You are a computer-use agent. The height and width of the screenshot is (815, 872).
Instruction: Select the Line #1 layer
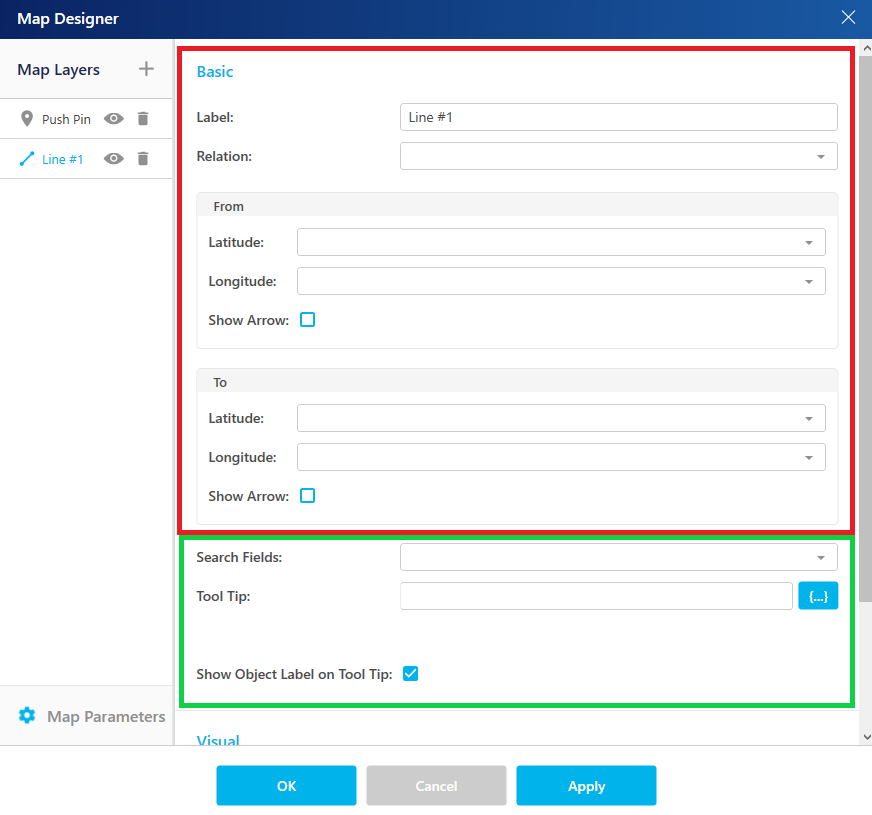(62, 160)
